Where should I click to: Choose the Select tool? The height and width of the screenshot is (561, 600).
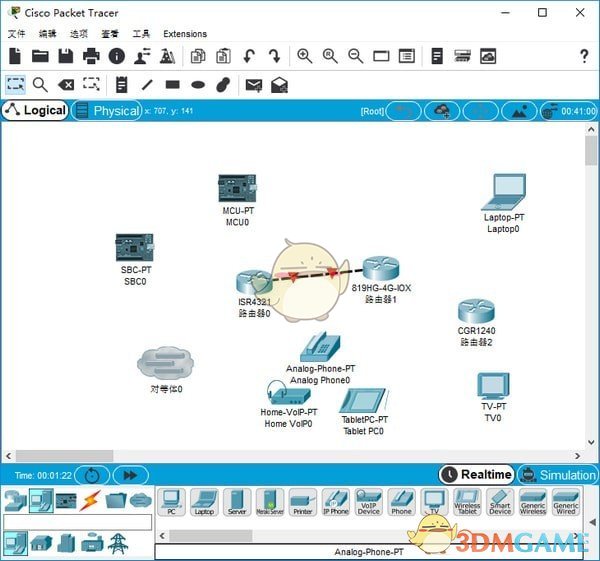15,85
